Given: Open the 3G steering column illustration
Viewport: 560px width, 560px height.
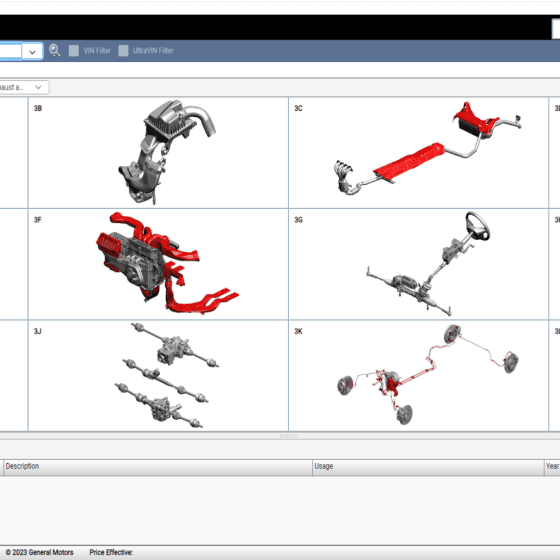Looking at the screenshot, I should [428, 264].
